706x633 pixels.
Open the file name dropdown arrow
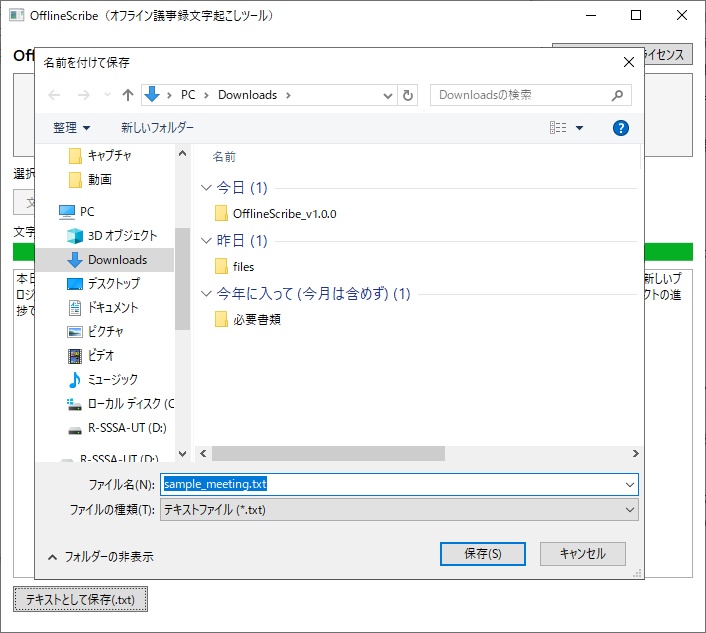coord(629,485)
